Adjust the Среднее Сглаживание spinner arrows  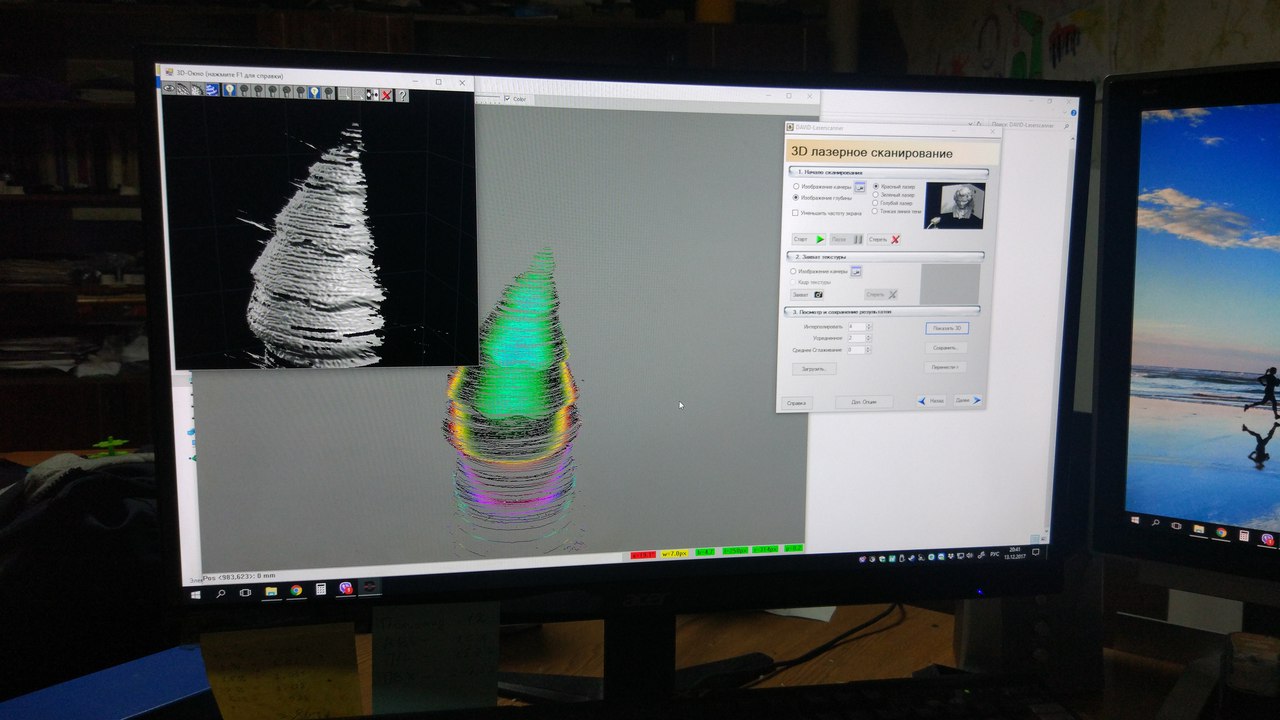[868, 350]
